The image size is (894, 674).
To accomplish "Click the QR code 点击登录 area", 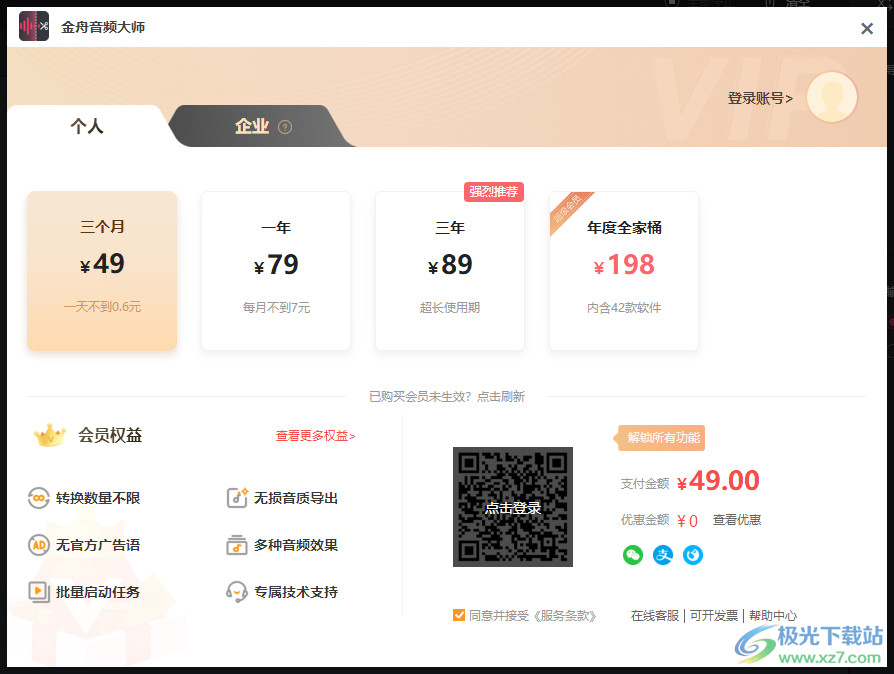I will (x=513, y=507).
